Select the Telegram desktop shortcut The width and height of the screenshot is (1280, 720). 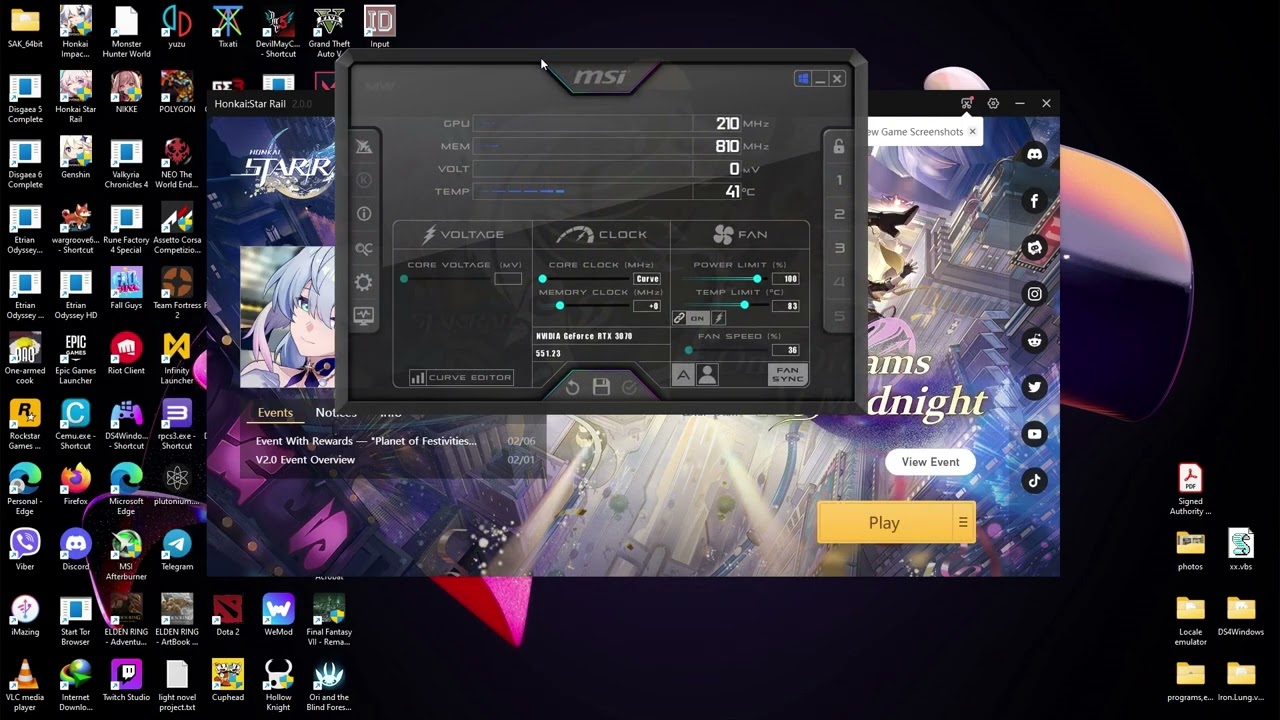click(x=177, y=551)
